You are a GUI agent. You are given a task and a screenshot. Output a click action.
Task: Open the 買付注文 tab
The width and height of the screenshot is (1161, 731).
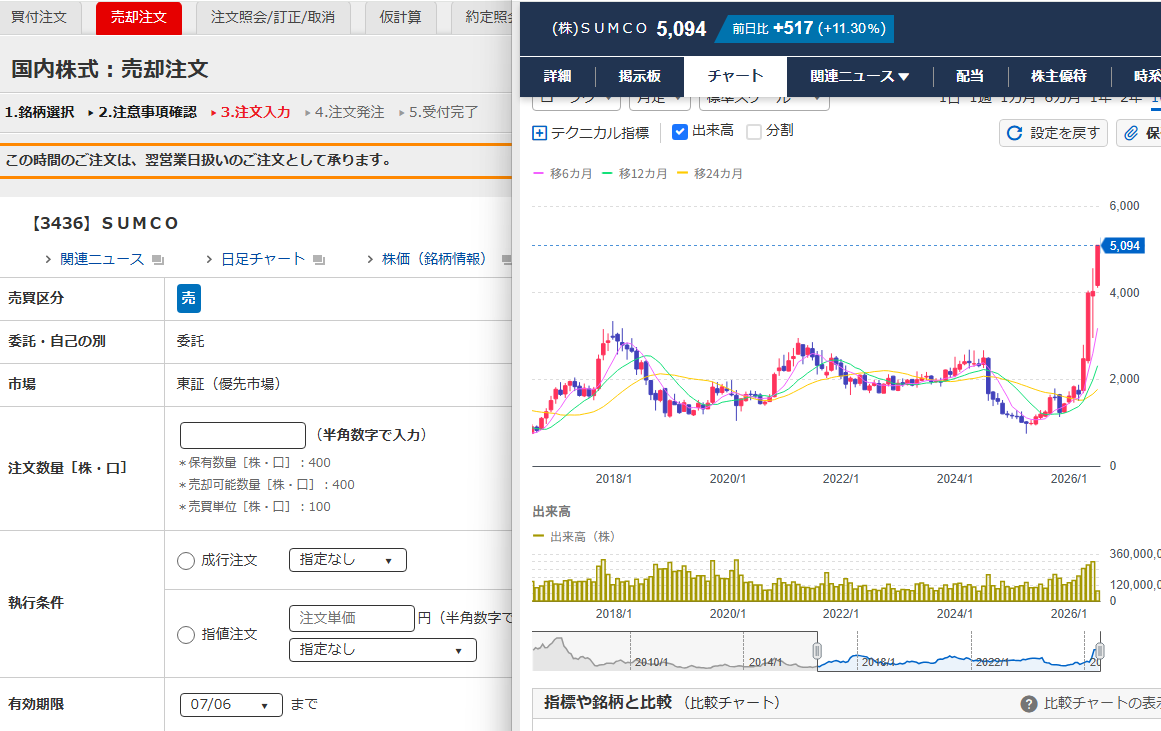[39, 17]
